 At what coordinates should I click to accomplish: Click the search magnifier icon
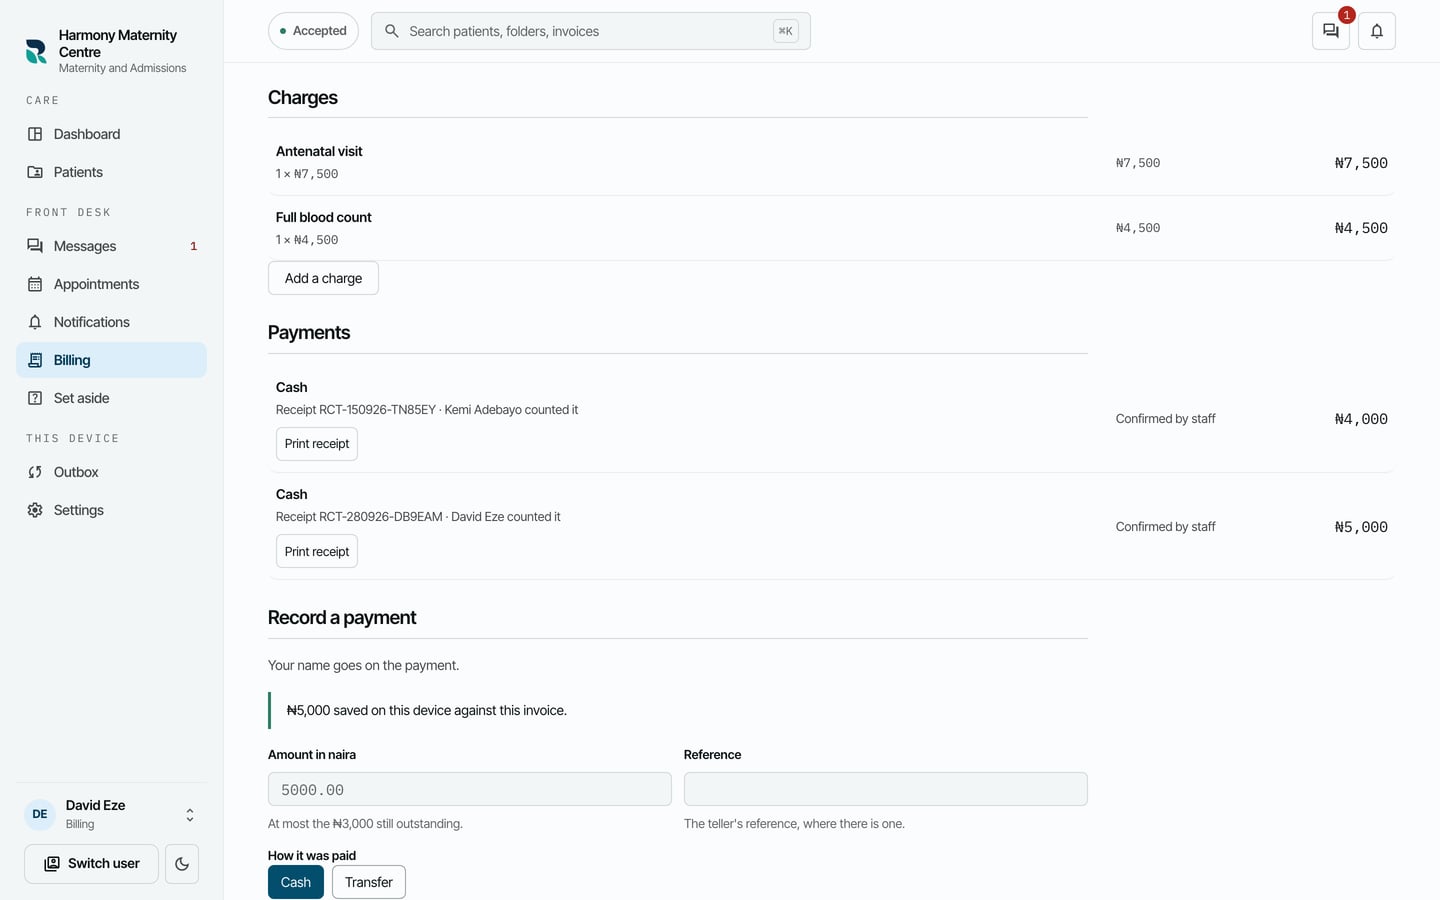(x=392, y=31)
